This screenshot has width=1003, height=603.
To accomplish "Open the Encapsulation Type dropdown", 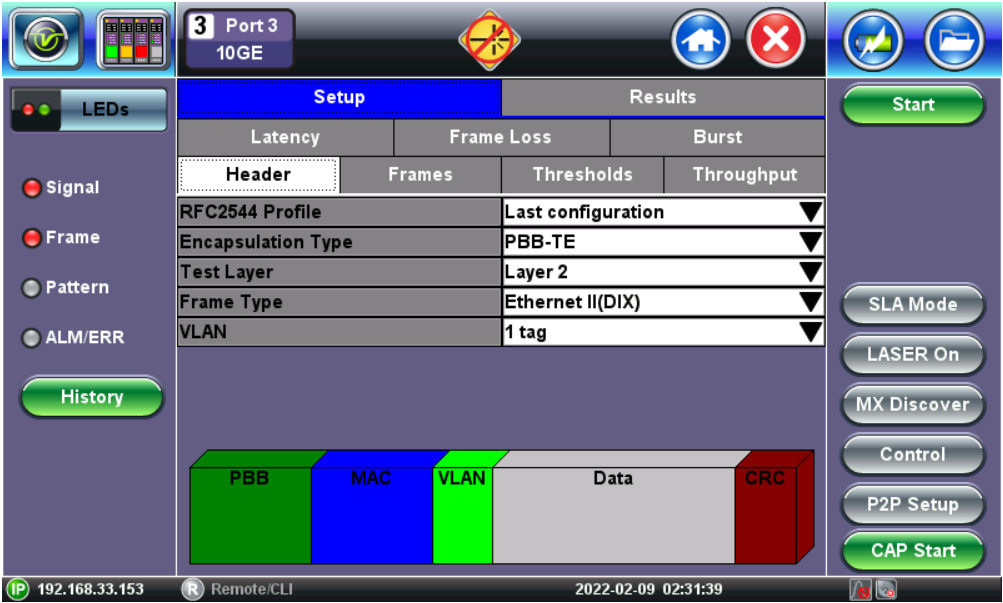I will coord(663,242).
